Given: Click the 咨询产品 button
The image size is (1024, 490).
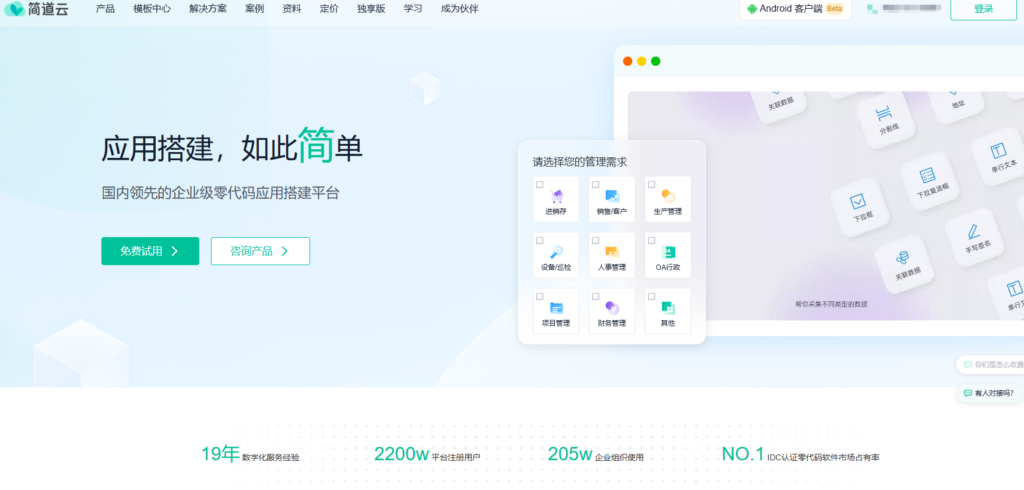Looking at the screenshot, I should pyautogui.click(x=260, y=251).
